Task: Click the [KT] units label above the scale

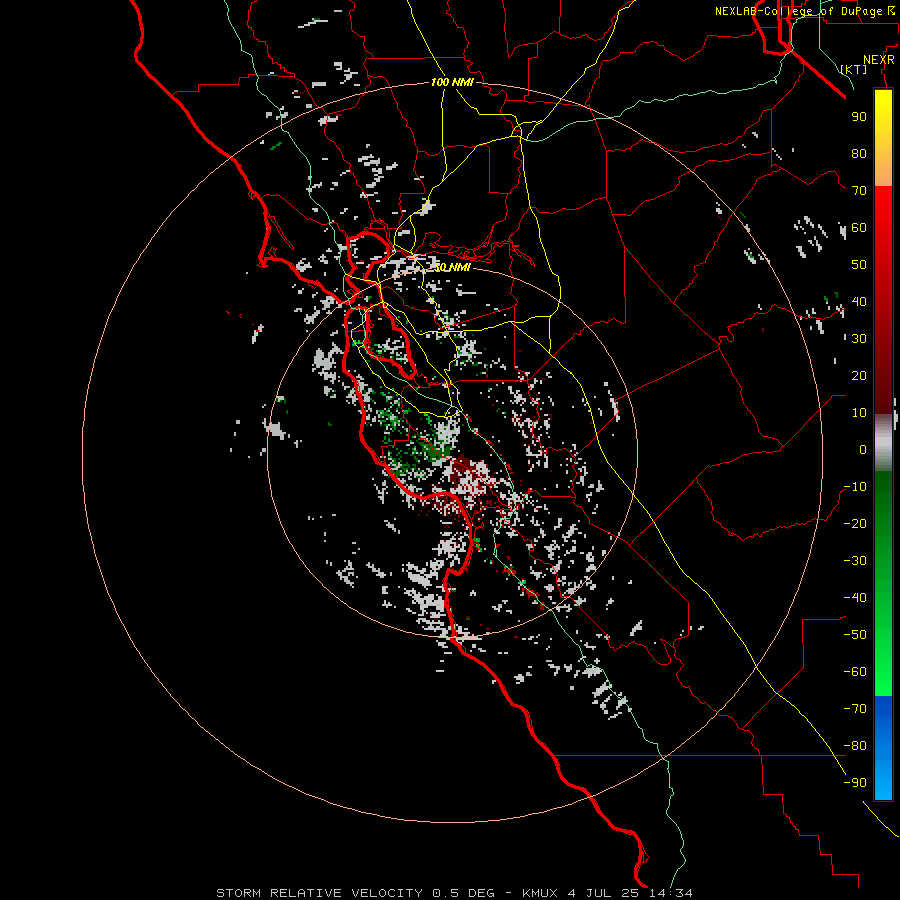Action: tap(854, 69)
